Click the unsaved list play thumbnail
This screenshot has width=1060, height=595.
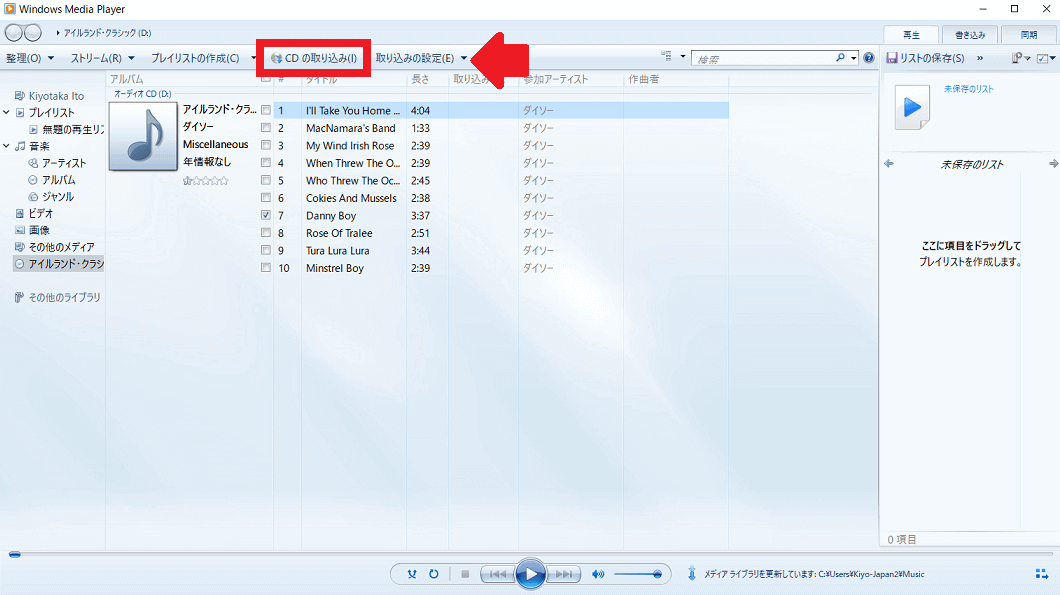[x=912, y=107]
